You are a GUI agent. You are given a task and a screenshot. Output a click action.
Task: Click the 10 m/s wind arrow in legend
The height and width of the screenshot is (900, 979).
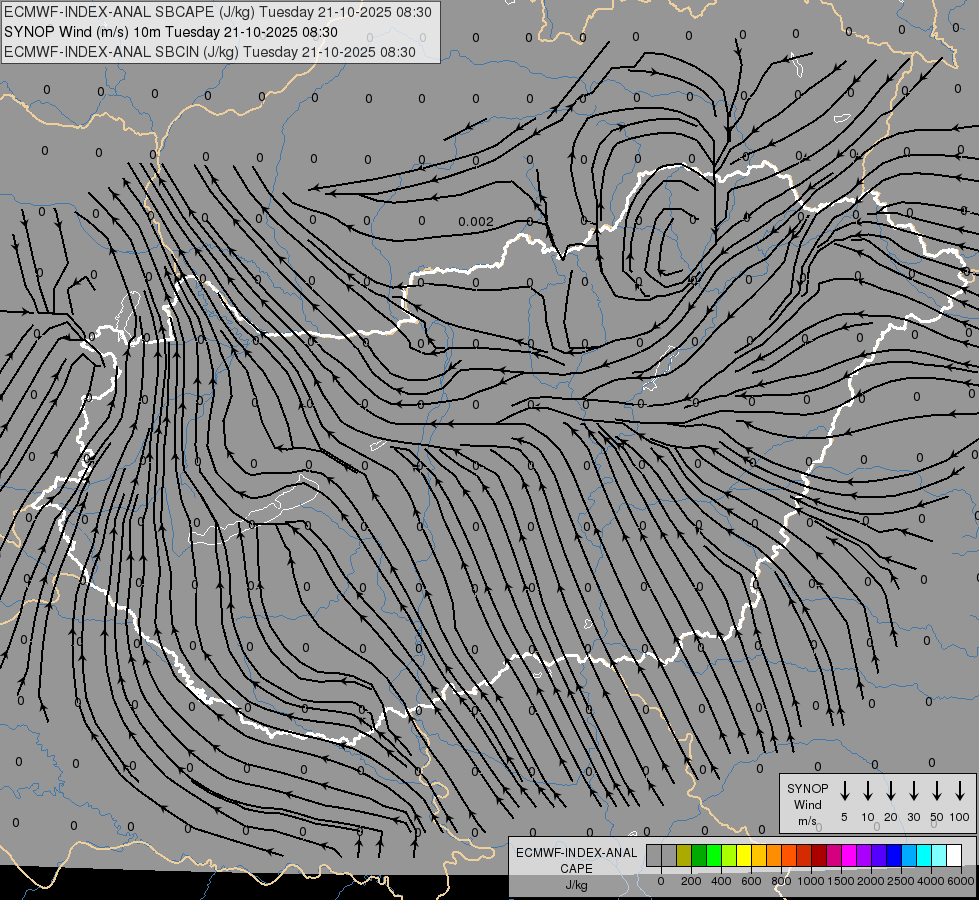coord(868,791)
